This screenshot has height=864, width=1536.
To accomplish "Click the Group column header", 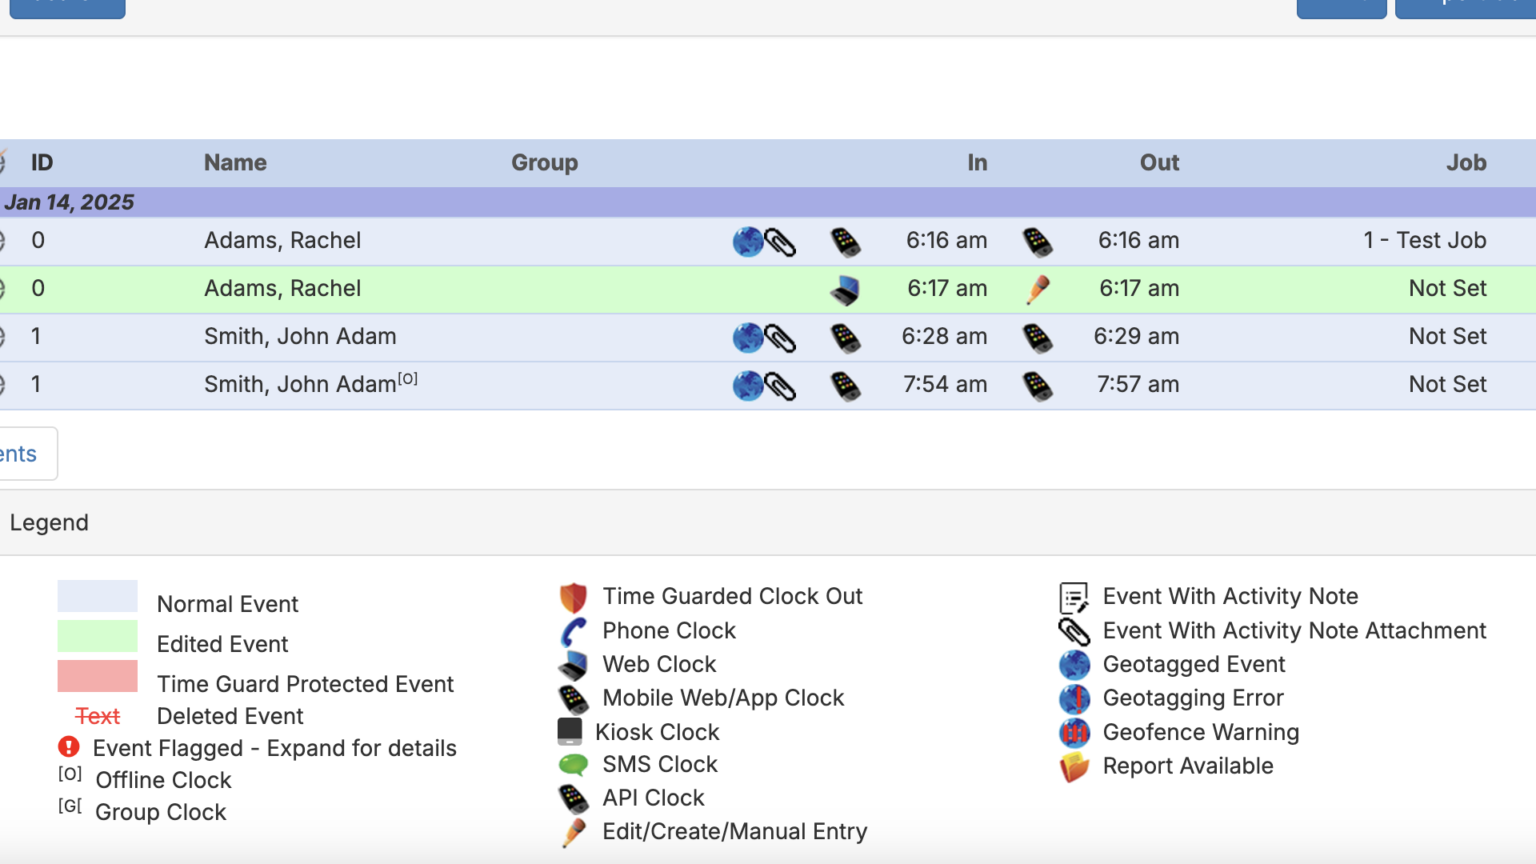I will click(x=544, y=163).
